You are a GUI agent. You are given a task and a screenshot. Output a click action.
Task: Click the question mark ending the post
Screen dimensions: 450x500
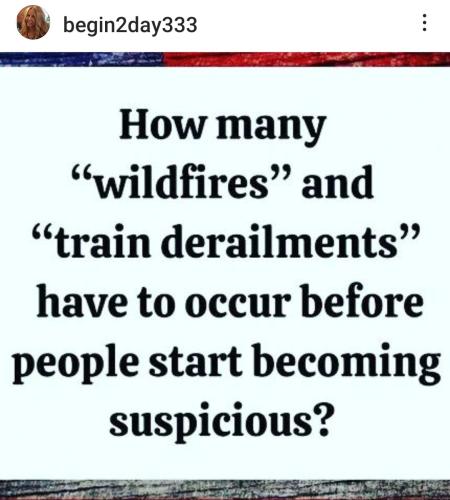(x=323, y=419)
